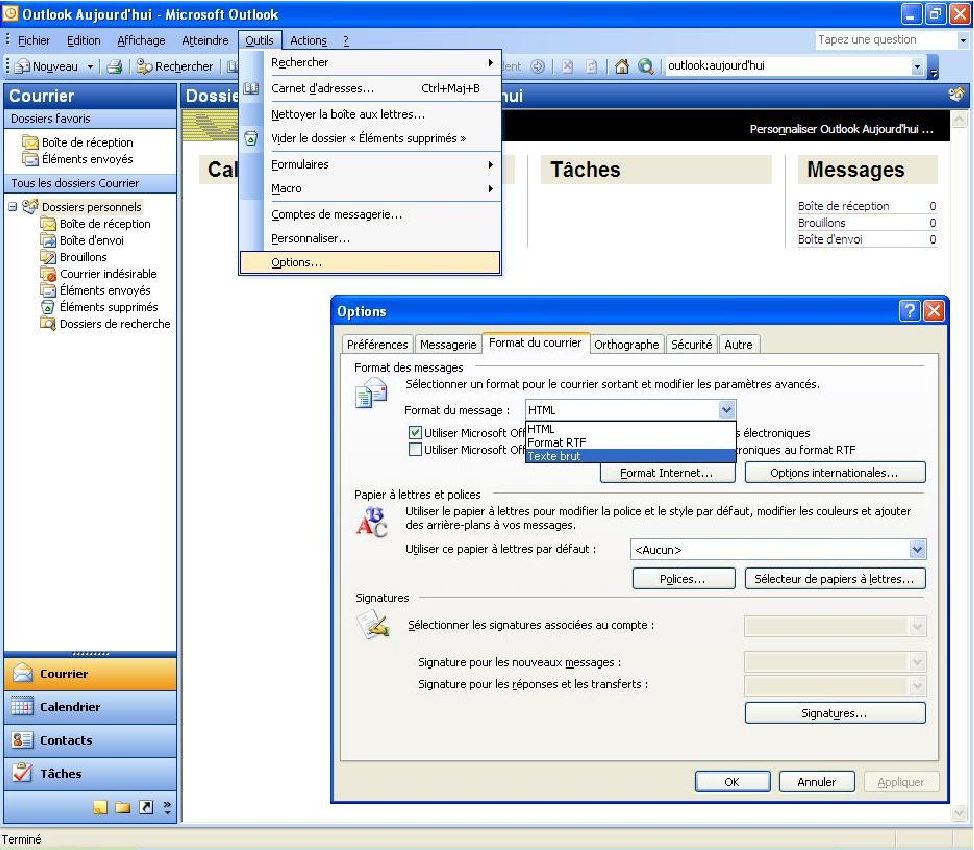Click the Format Internet... button
The image size is (974, 850).
click(x=667, y=473)
